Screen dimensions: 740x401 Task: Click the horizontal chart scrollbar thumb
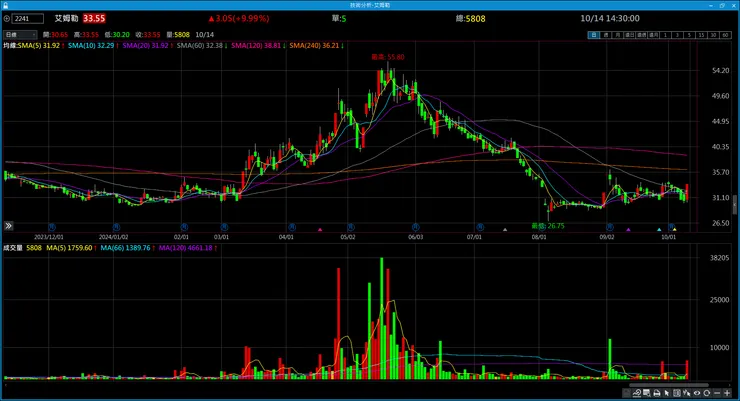669,385
